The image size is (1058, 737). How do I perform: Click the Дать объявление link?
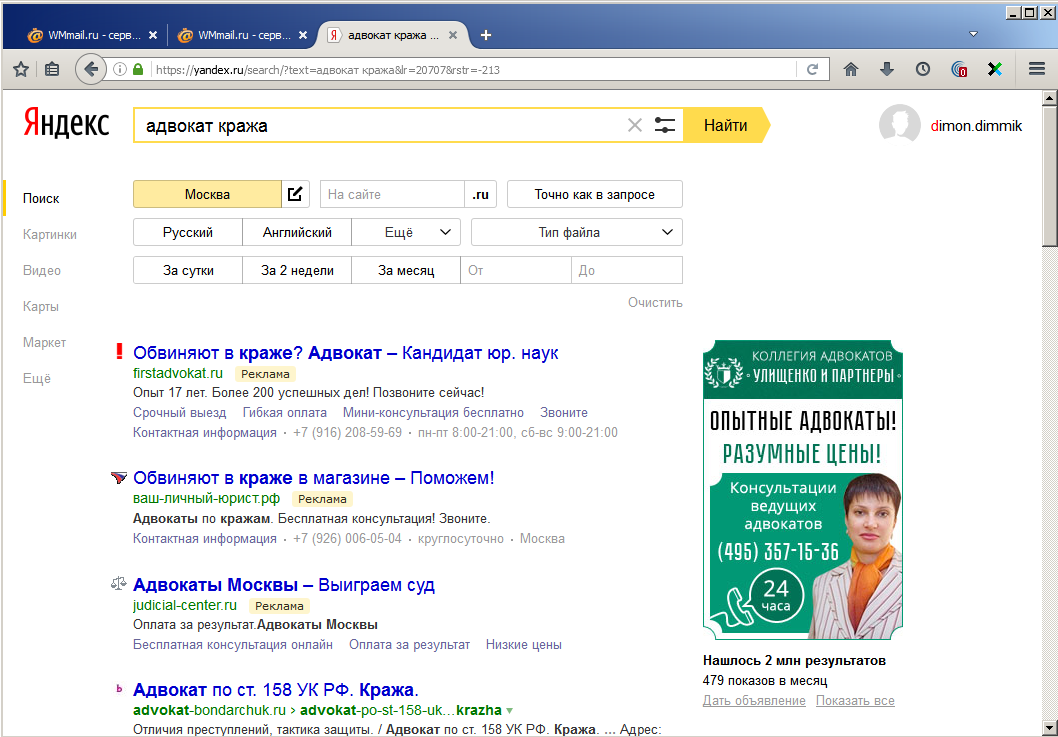click(x=754, y=701)
